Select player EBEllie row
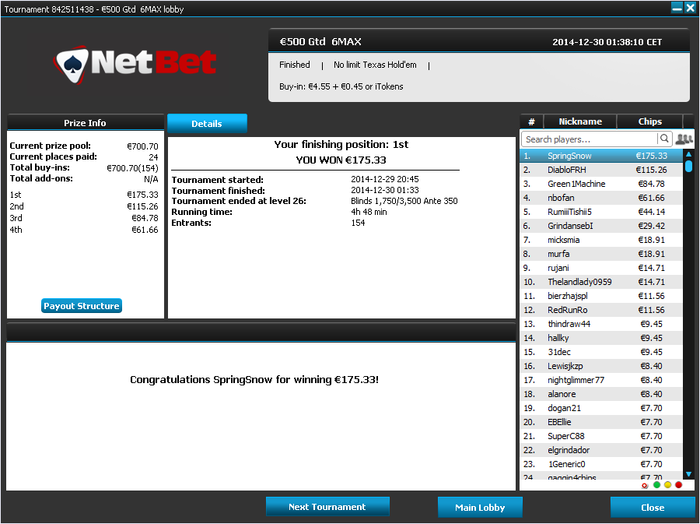The image size is (700, 524). 601,422
